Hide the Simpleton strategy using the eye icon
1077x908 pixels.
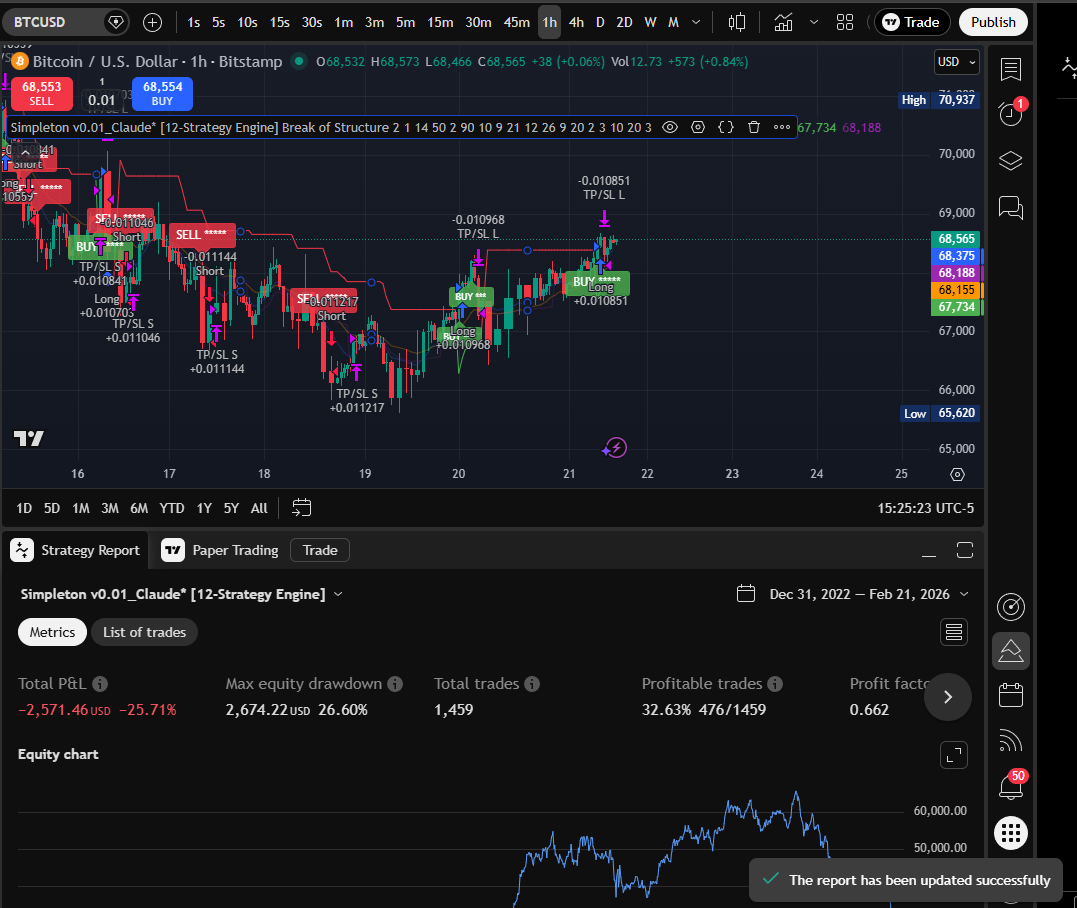point(669,127)
